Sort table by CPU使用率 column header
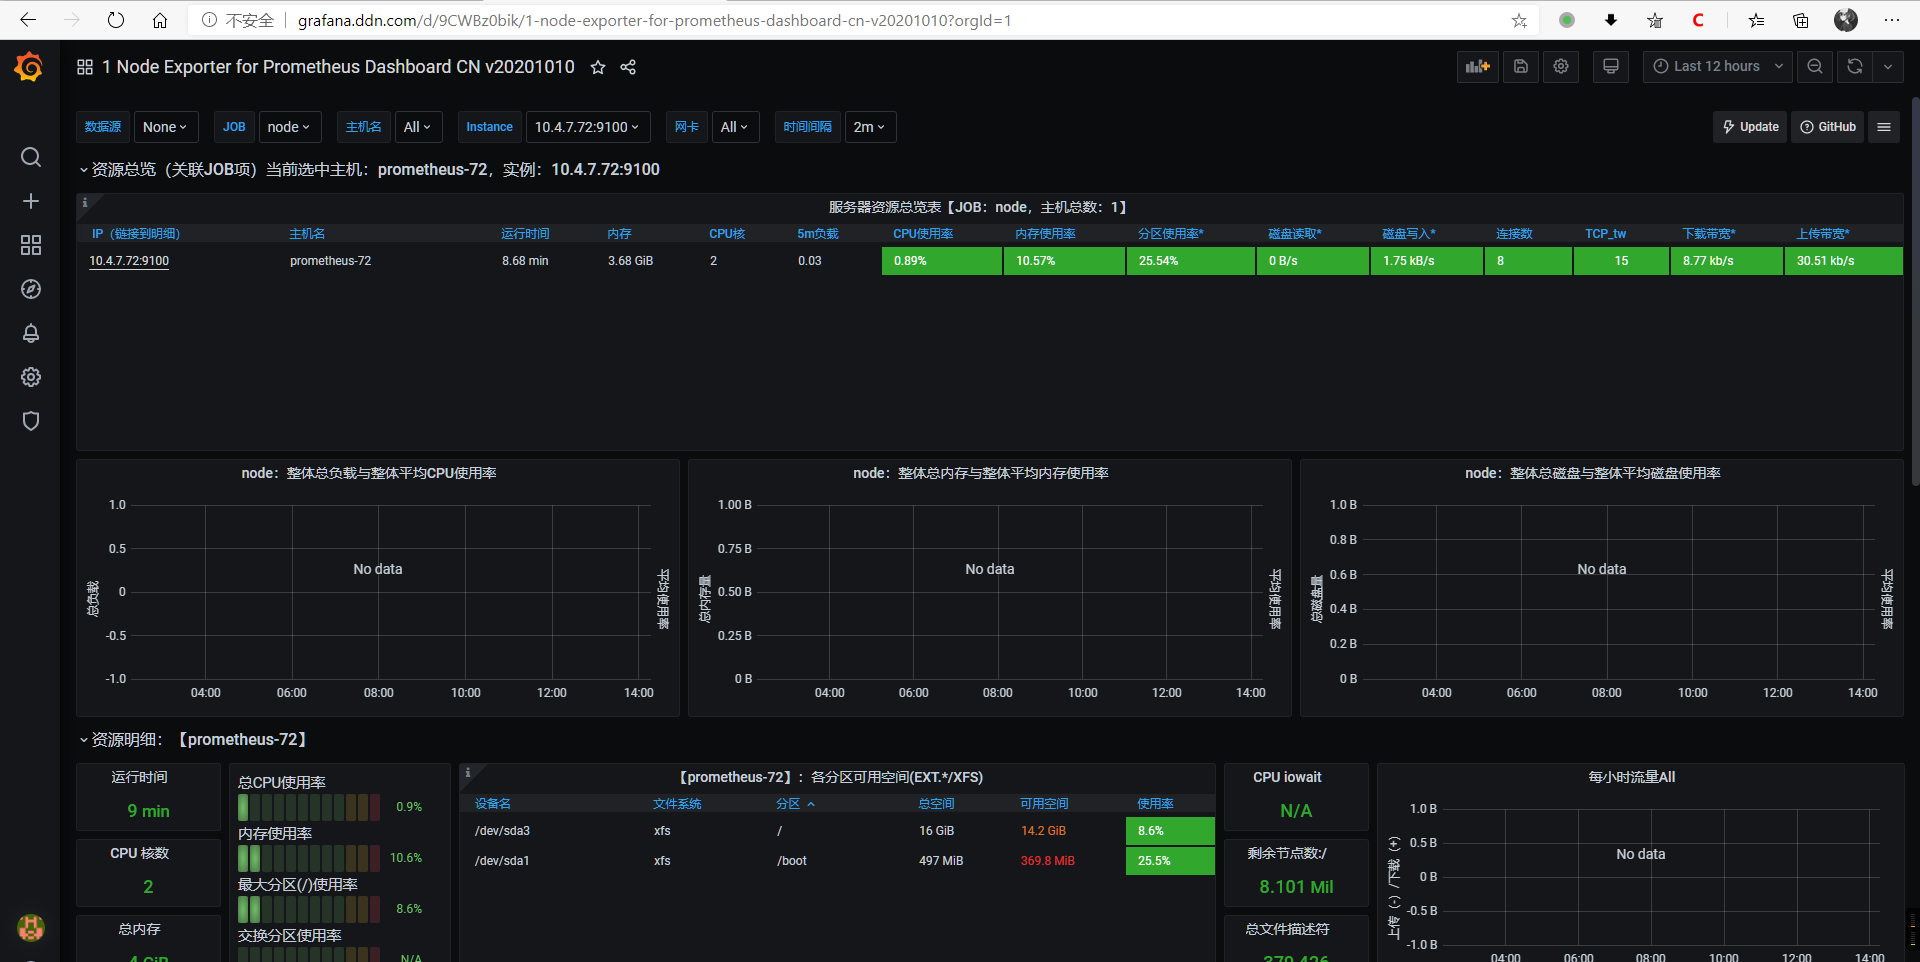1920x962 pixels. pos(923,234)
